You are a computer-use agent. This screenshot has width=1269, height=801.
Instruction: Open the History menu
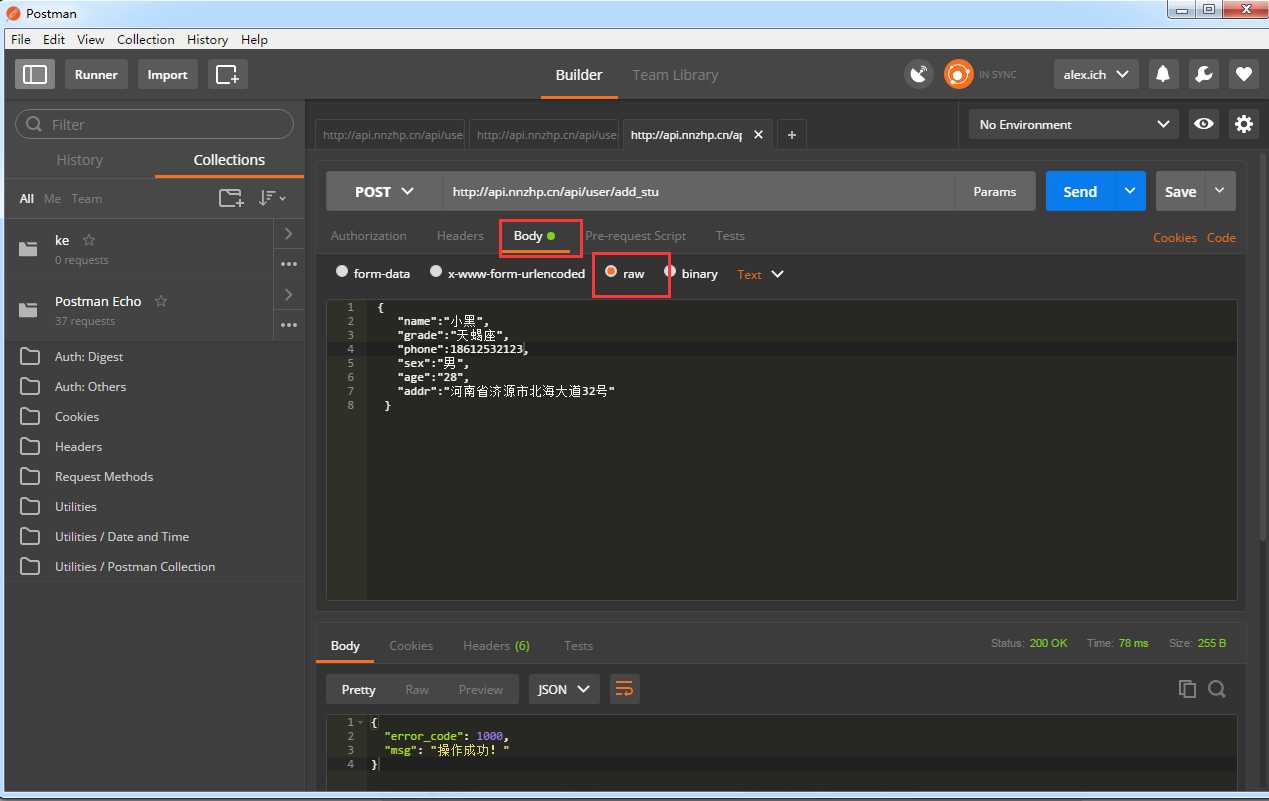[207, 39]
